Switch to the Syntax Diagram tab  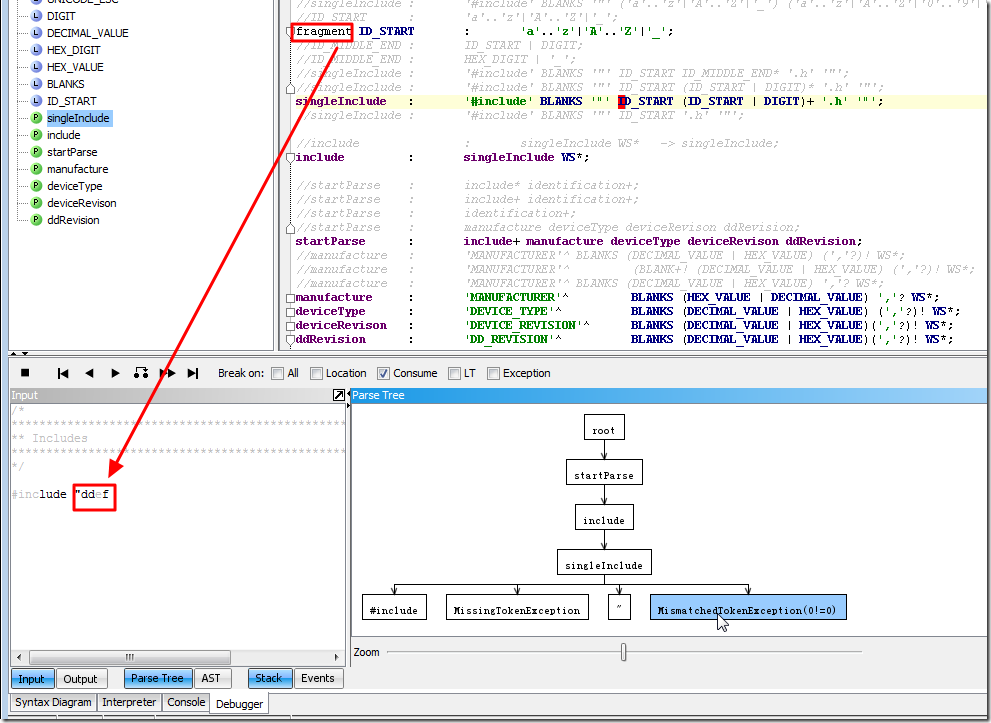(x=52, y=702)
